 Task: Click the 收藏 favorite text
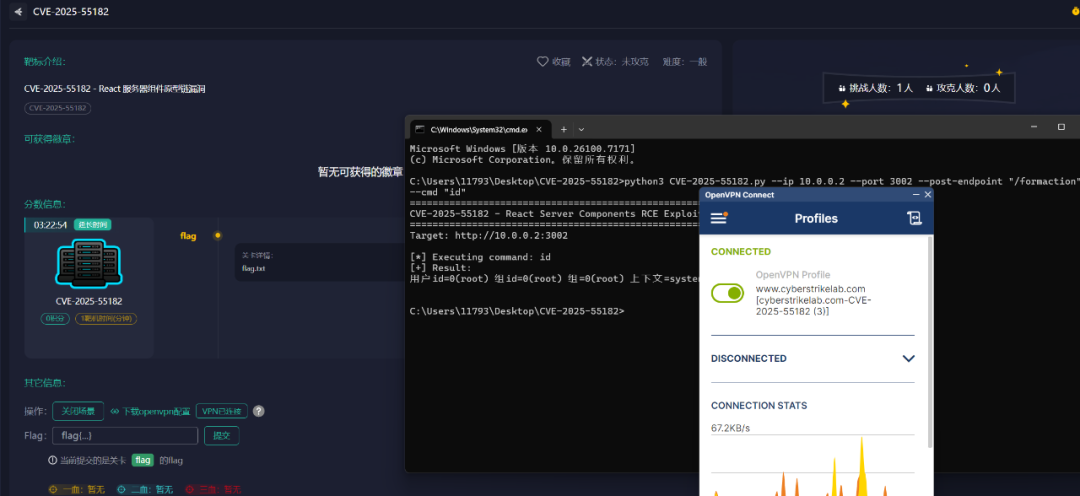(561, 62)
